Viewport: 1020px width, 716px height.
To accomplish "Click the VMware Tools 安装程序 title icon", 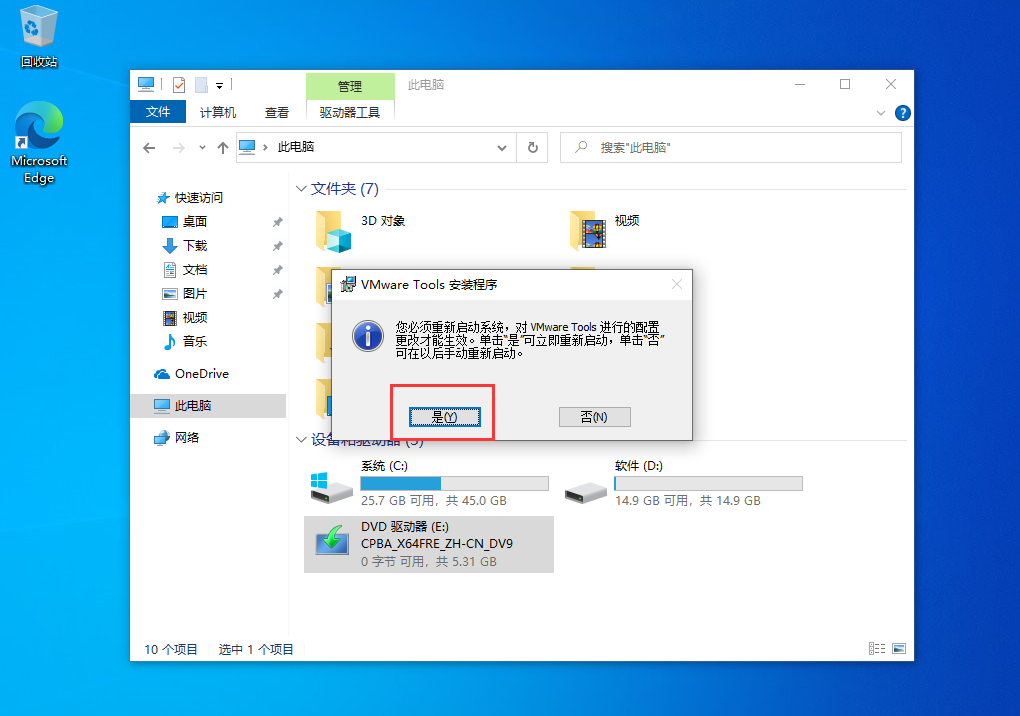I will 348,284.
